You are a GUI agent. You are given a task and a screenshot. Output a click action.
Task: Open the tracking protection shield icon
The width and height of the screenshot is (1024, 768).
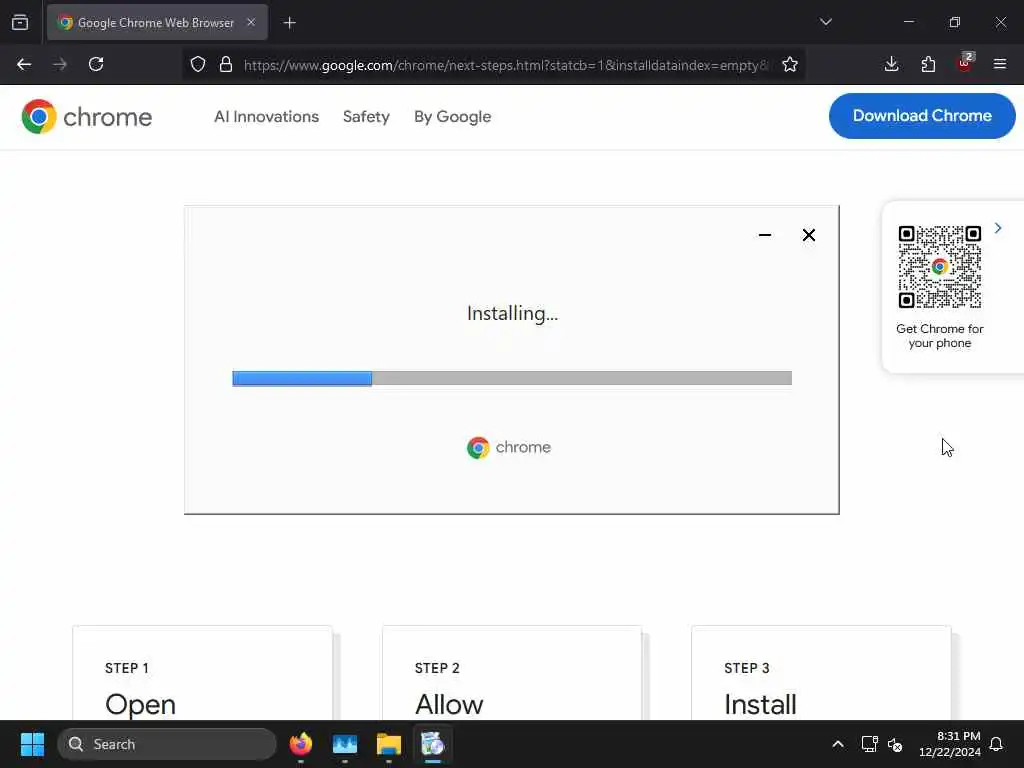coord(198,64)
